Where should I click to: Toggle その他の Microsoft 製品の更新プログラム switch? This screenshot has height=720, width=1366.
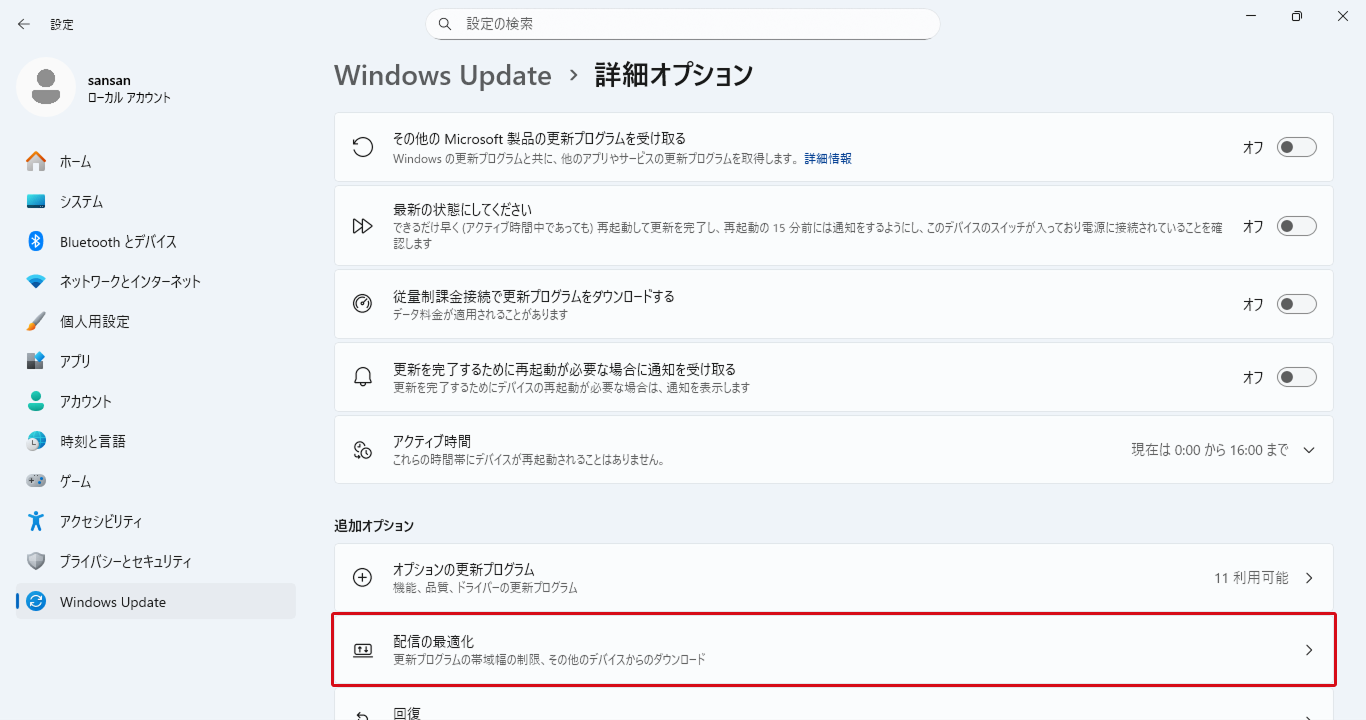click(1297, 147)
